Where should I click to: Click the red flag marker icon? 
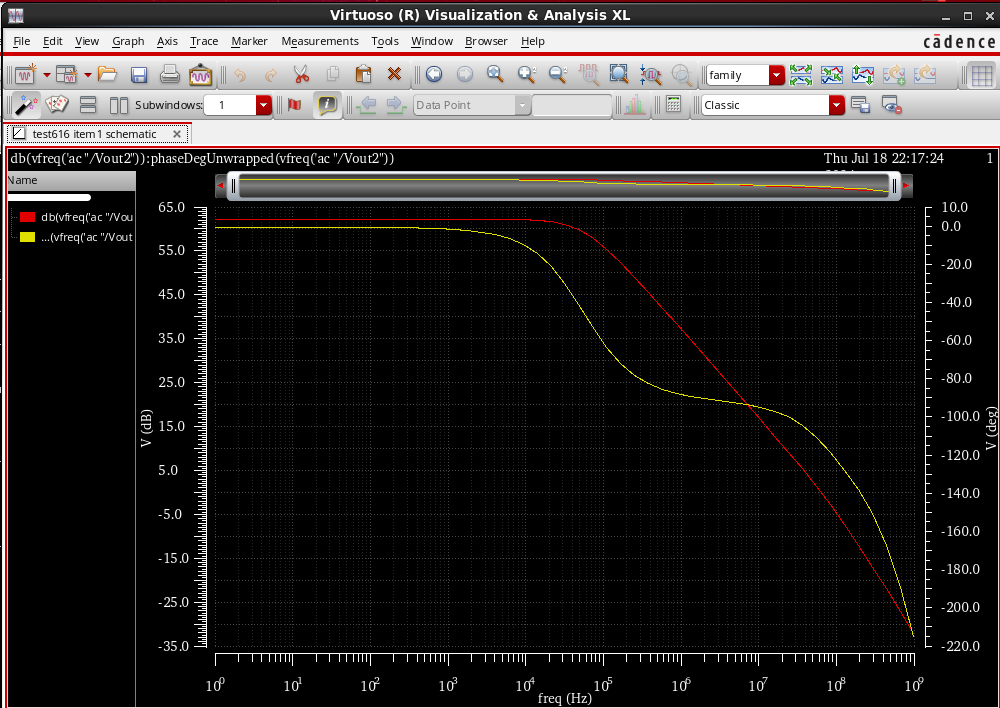click(295, 105)
